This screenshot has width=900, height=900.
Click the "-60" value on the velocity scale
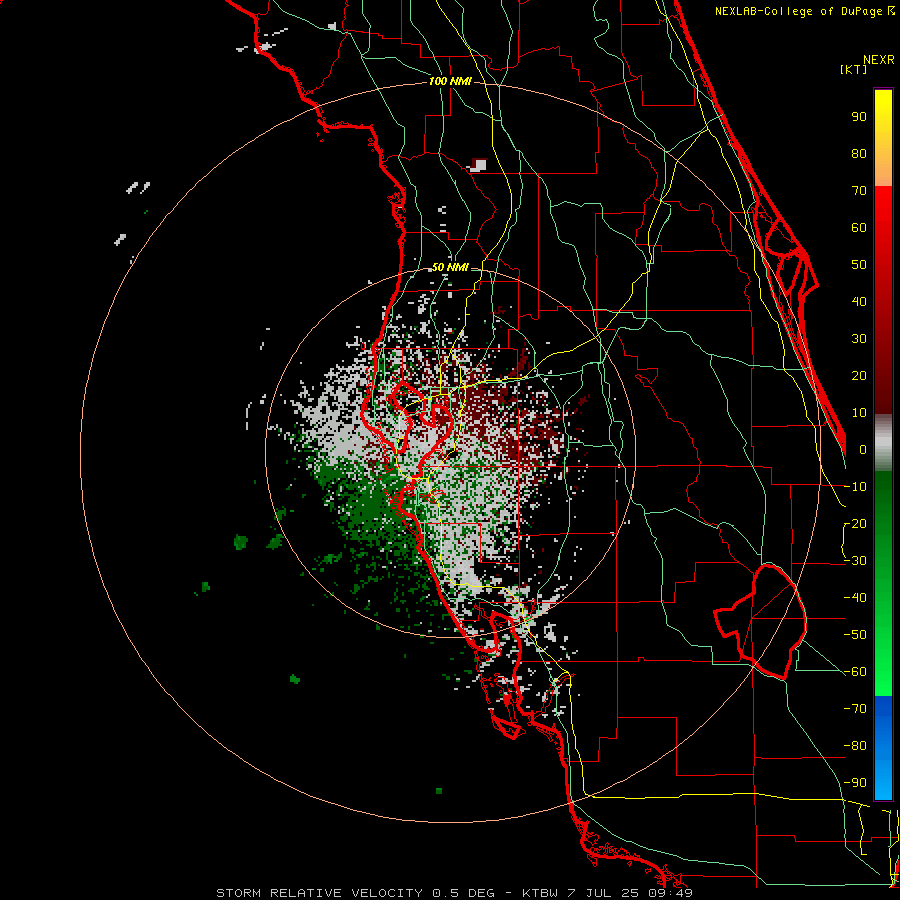click(855, 672)
